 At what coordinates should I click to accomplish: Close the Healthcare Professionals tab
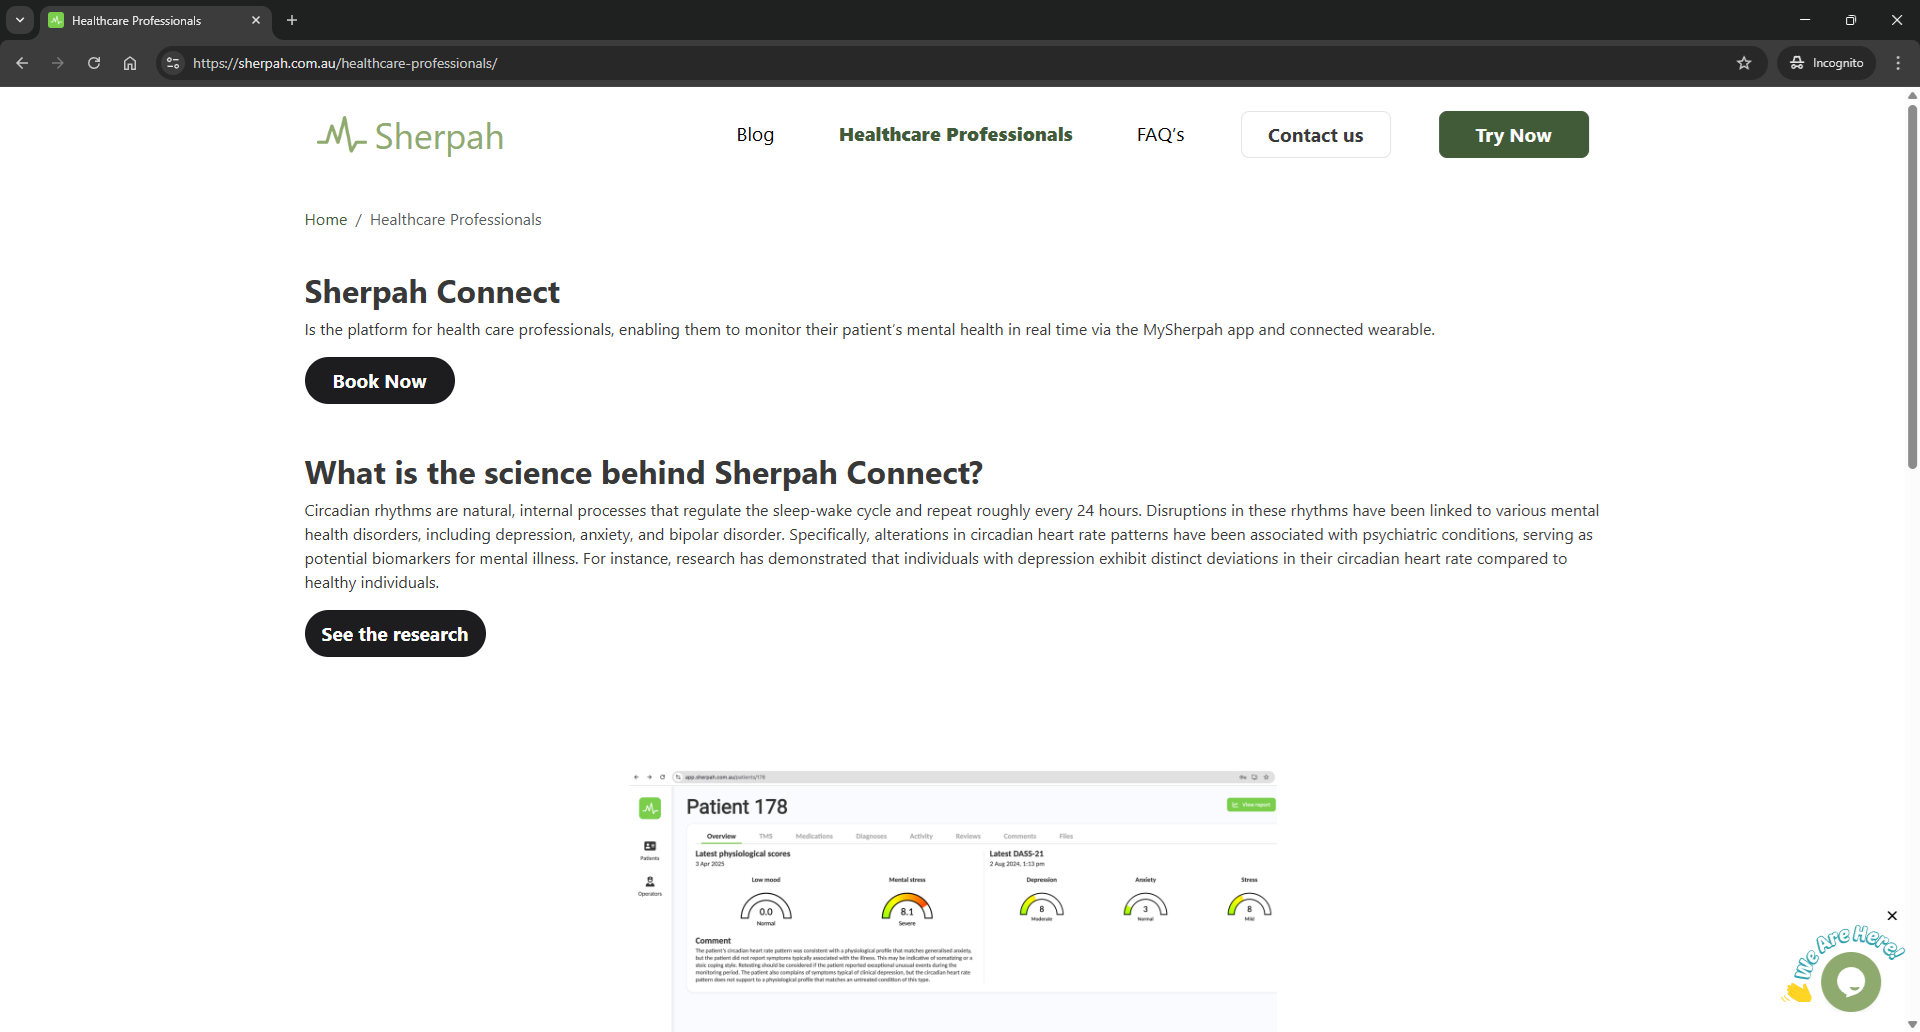[256, 20]
